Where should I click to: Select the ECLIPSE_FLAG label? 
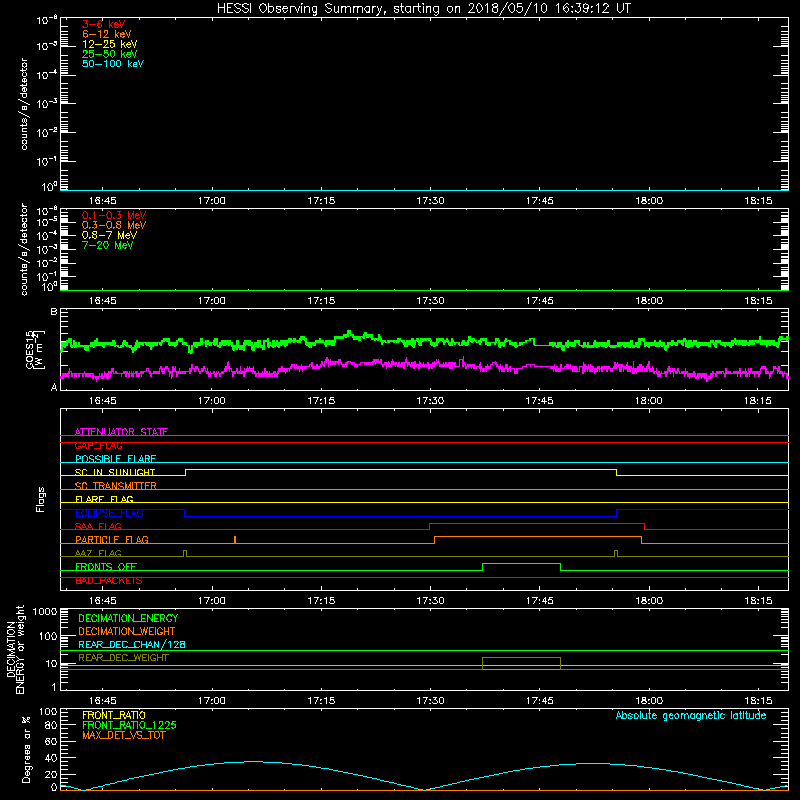pos(109,513)
